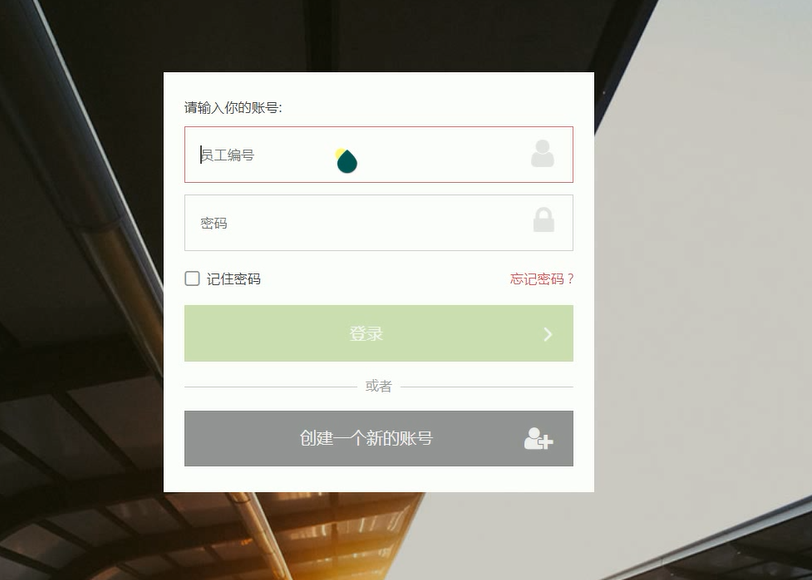Image resolution: width=812 pixels, height=580 pixels.
Task: Click the 创建一个新的账号 button
Action: point(379,438)
